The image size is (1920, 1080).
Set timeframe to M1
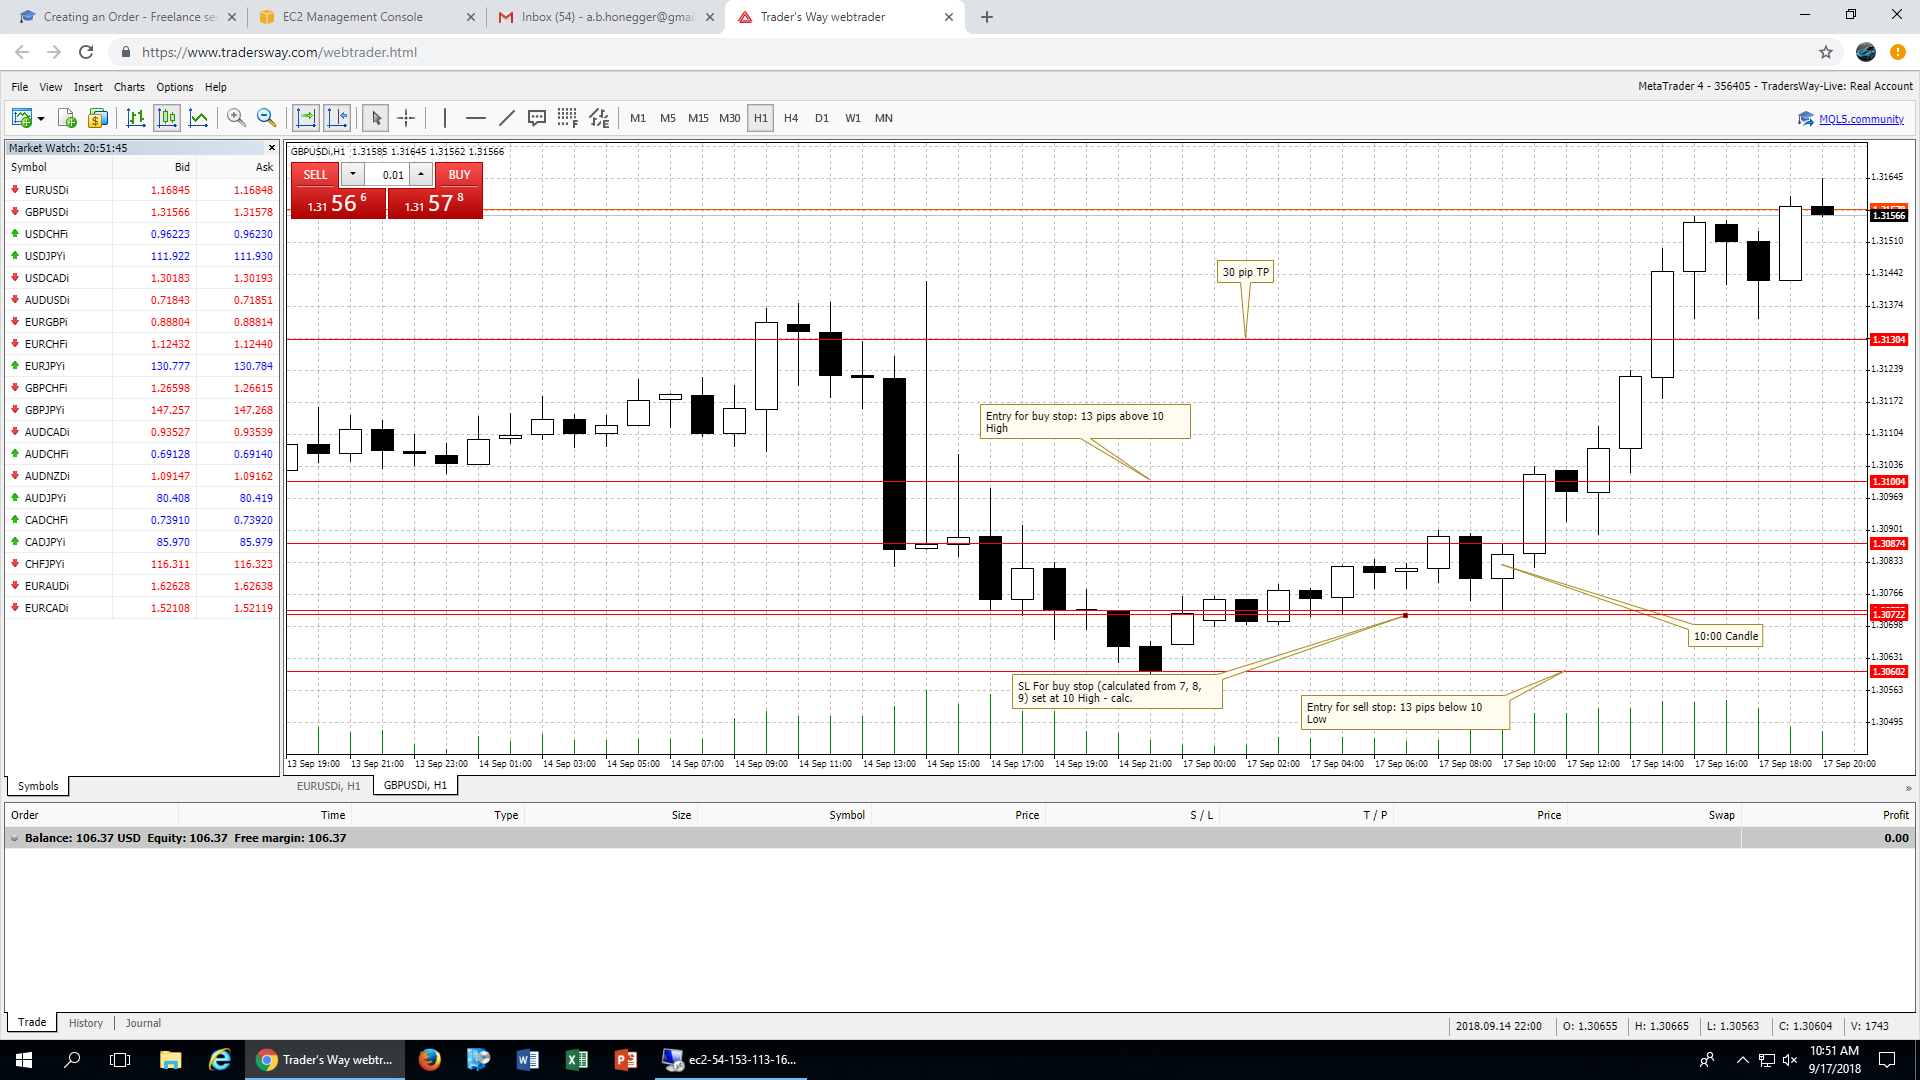638,118
